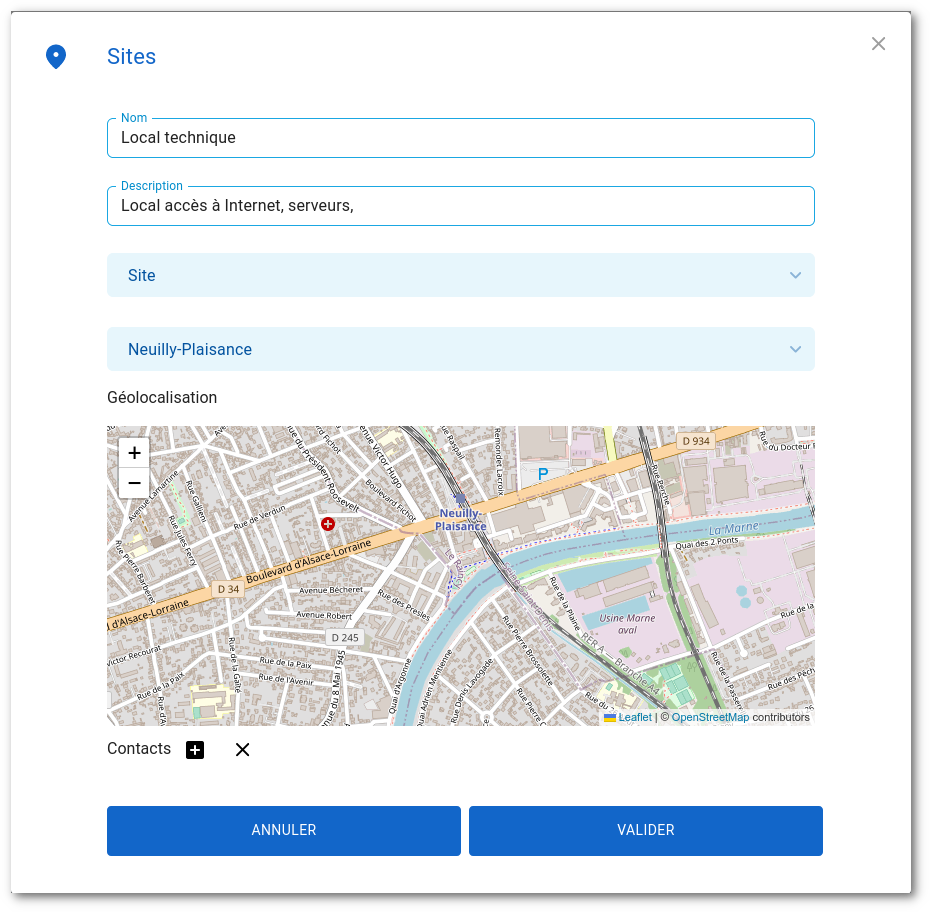Click the La Marne river on the map
The width and height of the screenshot is (930, 912).
pyautogui.click(x=733, y=529)
